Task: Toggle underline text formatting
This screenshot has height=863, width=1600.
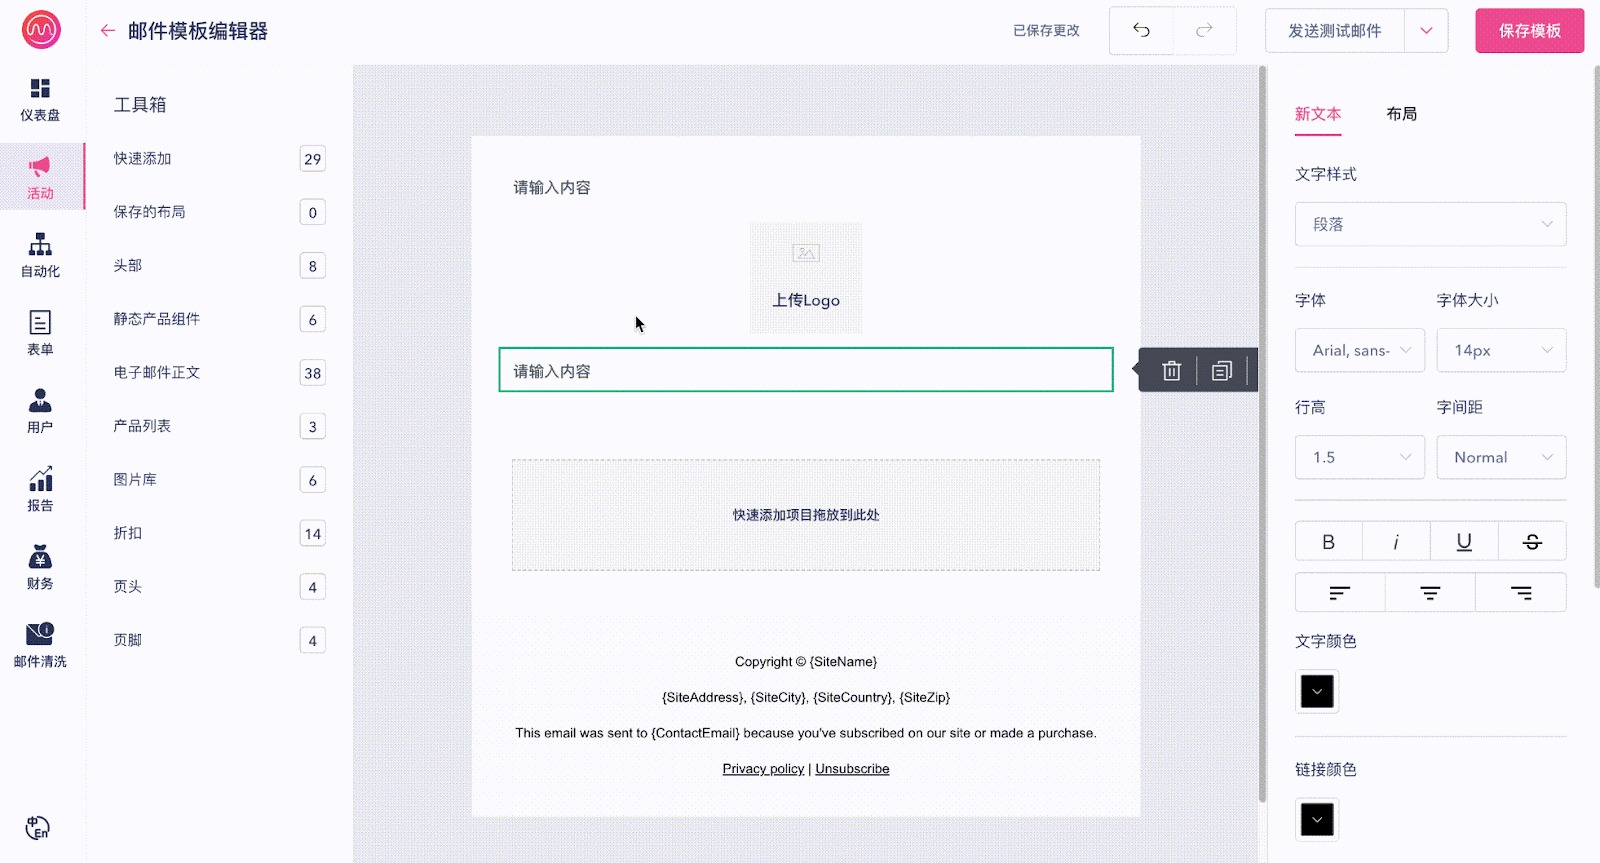Action: (1464, 542)
